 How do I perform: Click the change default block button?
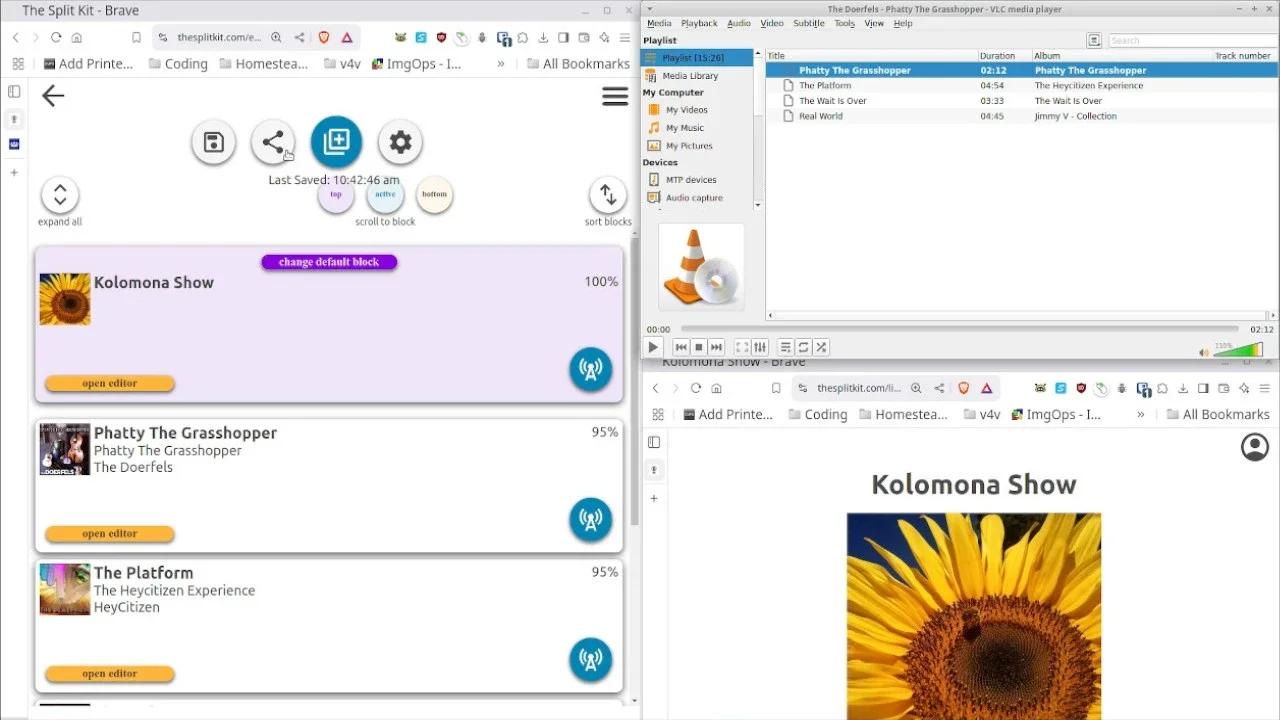[x=329, y=262]
